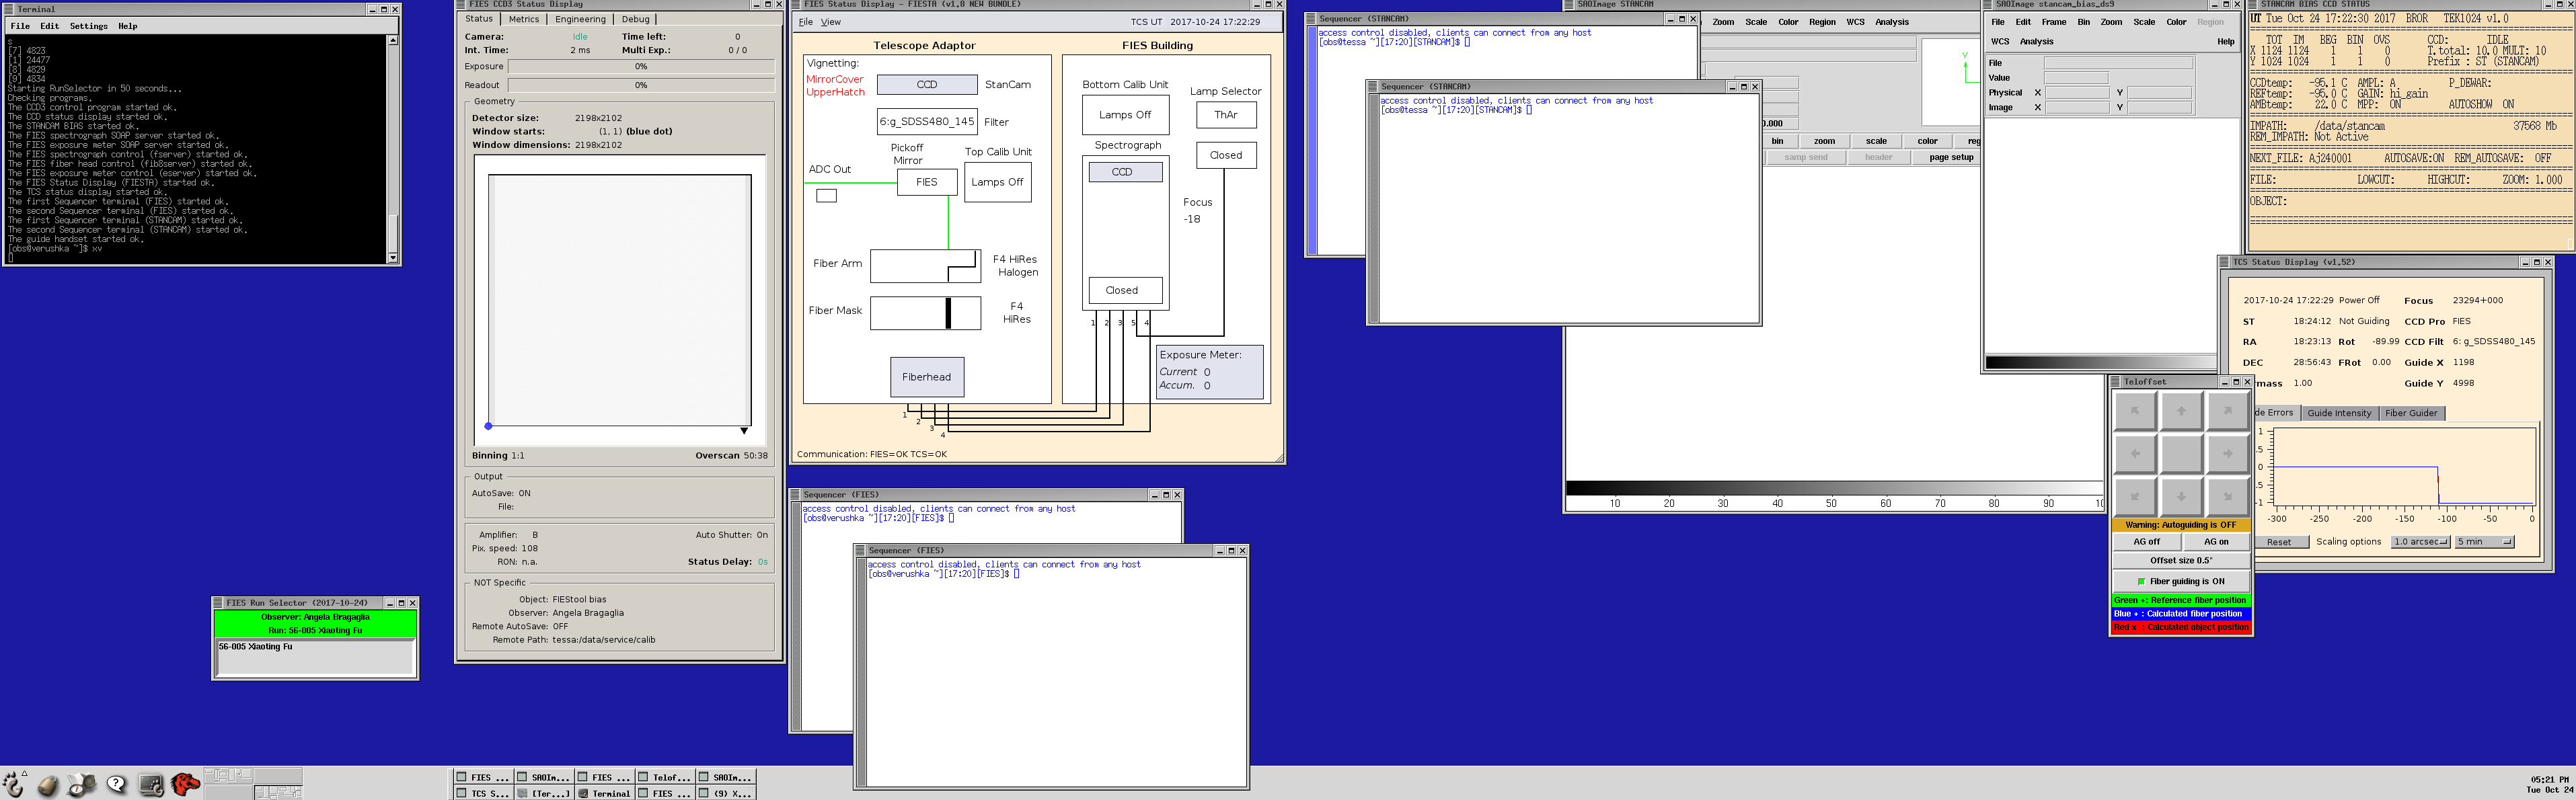2576x800 pixels.
Task: Click the up arrow in Teloffset
Action: [x=2181, y=411]
